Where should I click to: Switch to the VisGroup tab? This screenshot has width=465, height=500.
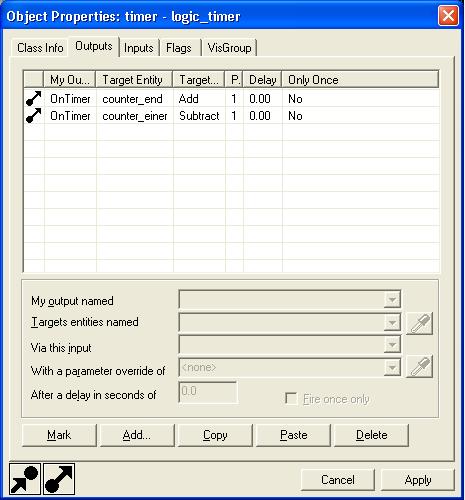(x=229, y=48)
